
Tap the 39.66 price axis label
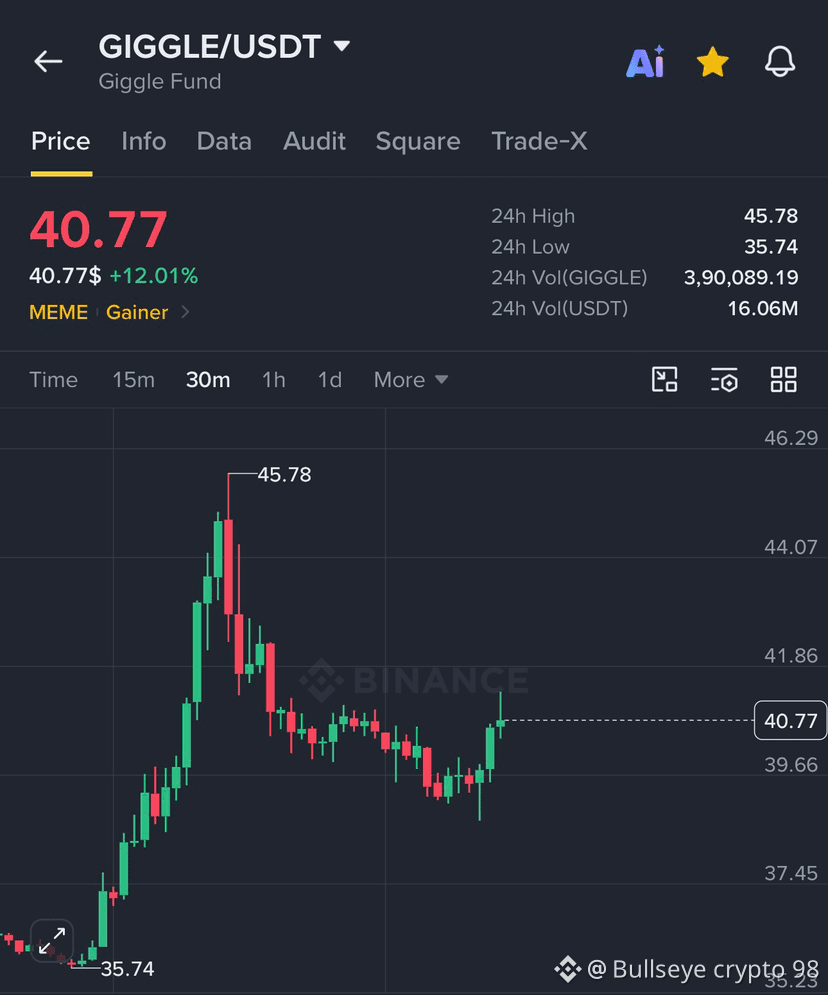[791, 765]
